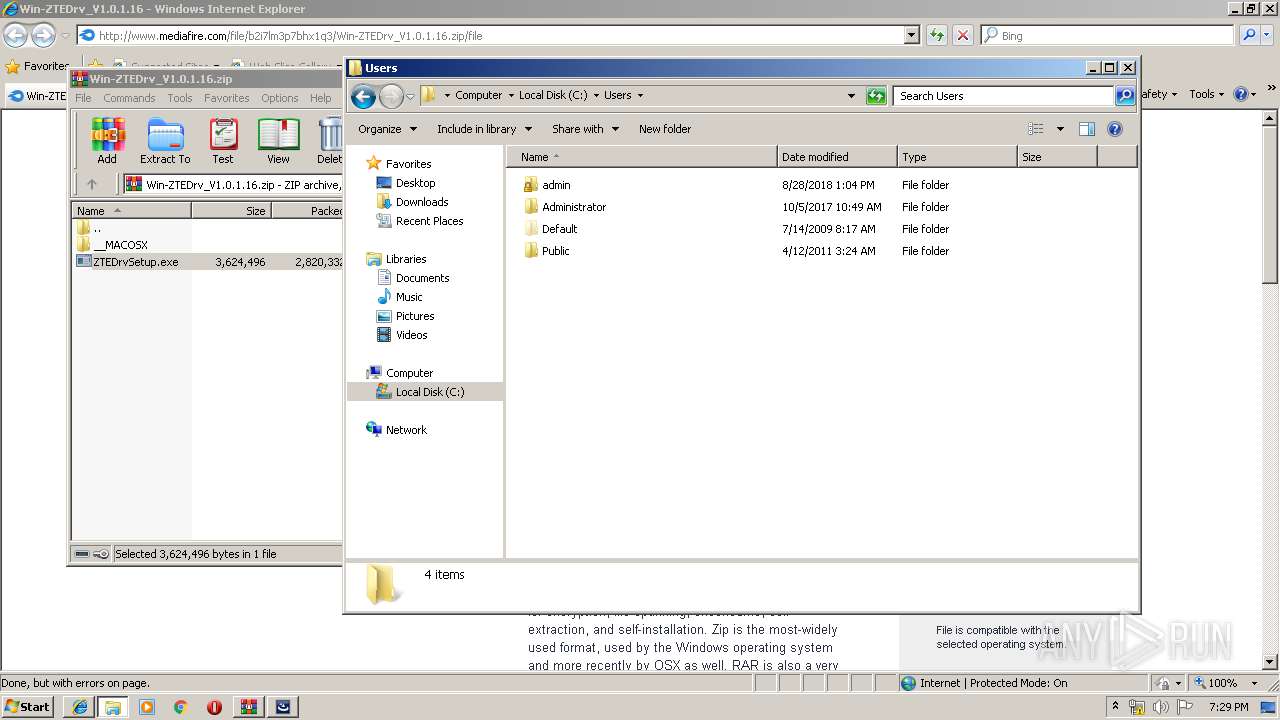The width and height of the screenshot is (1280, 720).
Task: Click the Search Users magnifier icon
Action: pyautogui.click(x=1125, y=96)
